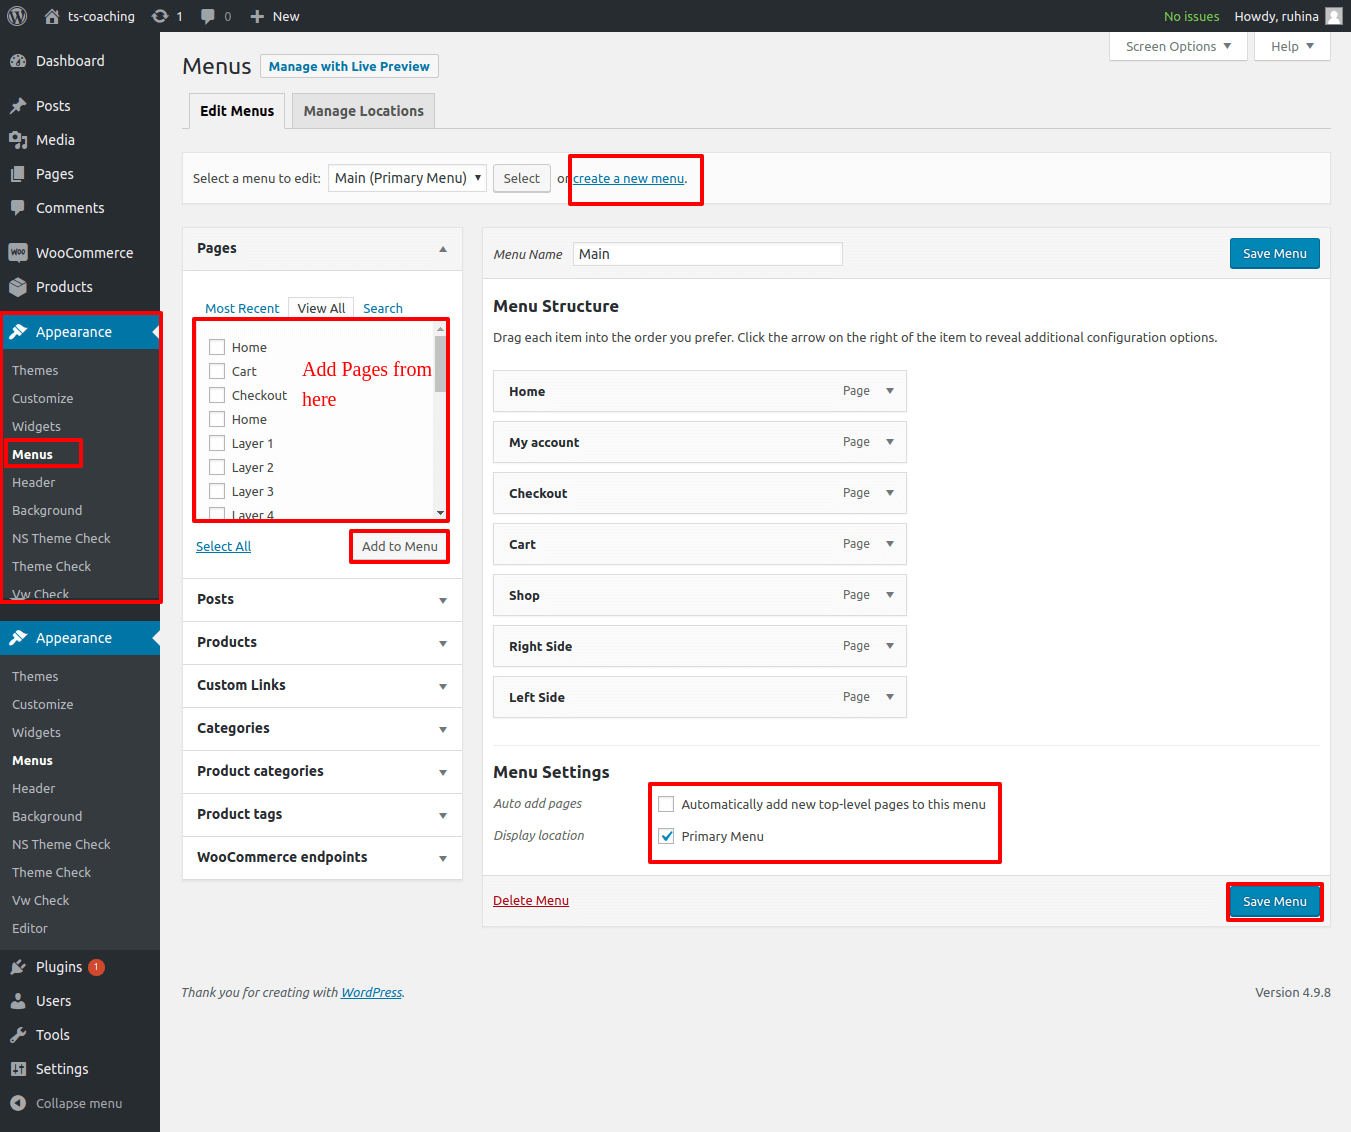This screenshot has width=1351, height=1132.
Task: Click the Plugins icon in sidebar
Action: [x=18, y=967]
